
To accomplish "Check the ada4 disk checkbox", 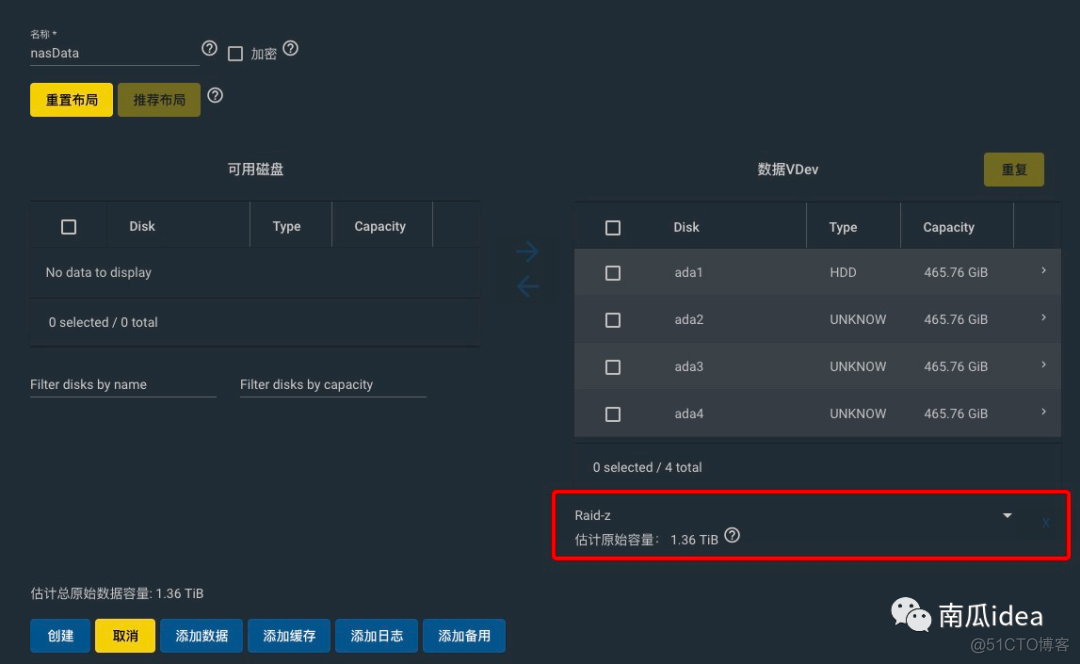I will point(613,414).
